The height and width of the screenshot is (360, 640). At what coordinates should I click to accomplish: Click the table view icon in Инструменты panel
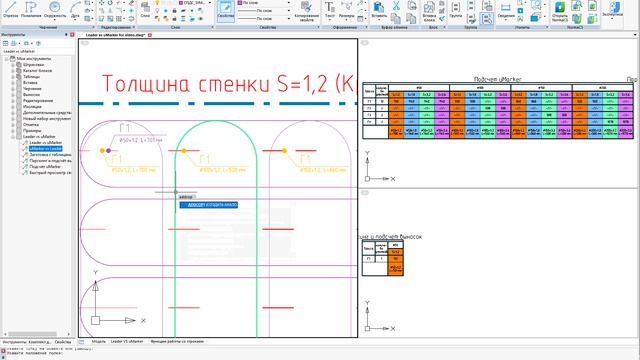tap(5, 43)
